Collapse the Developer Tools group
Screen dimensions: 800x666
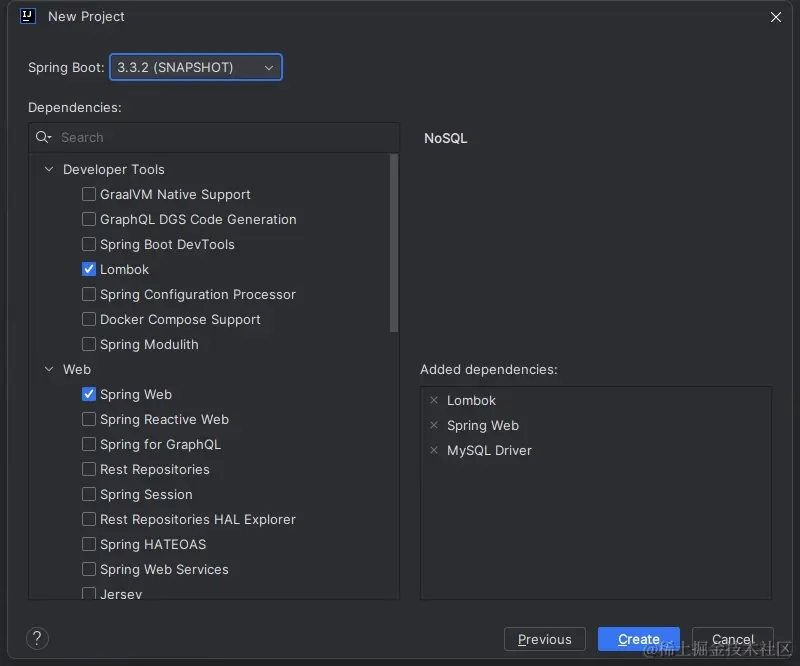(x=49, y=169)
